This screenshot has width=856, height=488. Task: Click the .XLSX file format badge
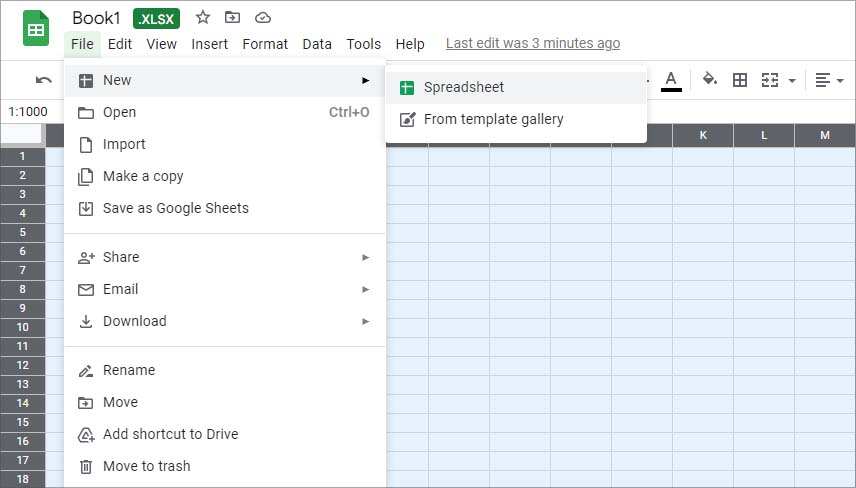pos(157,18)
